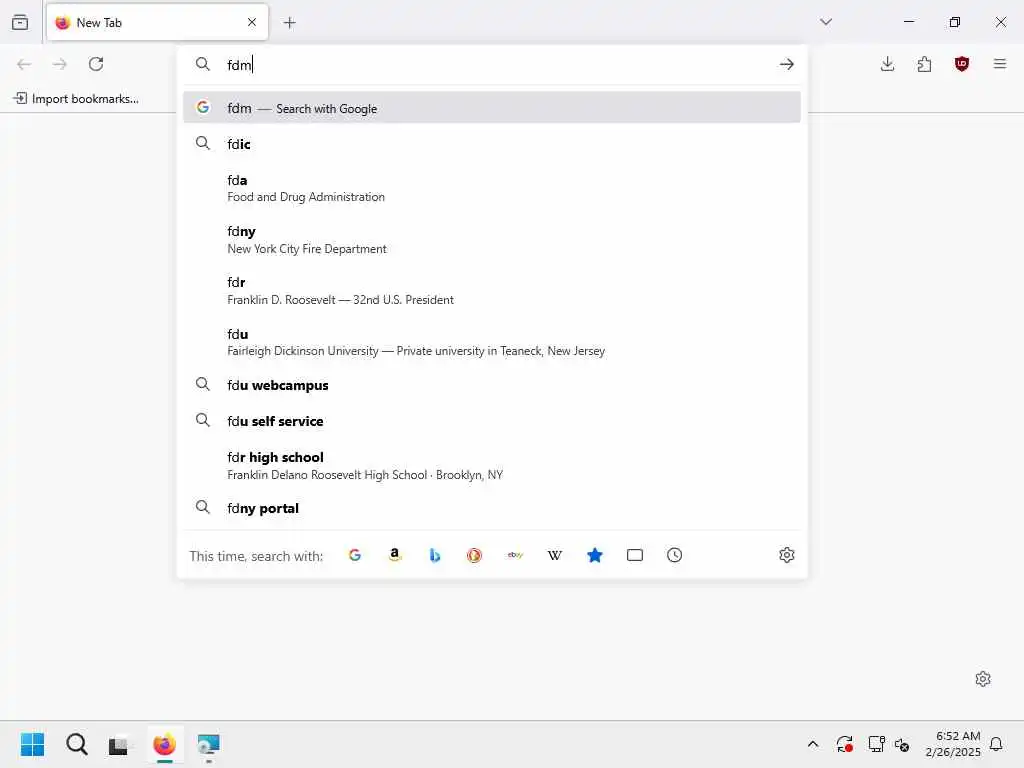
Task: Open Windows taskbar search
Action: coord(76,744)
